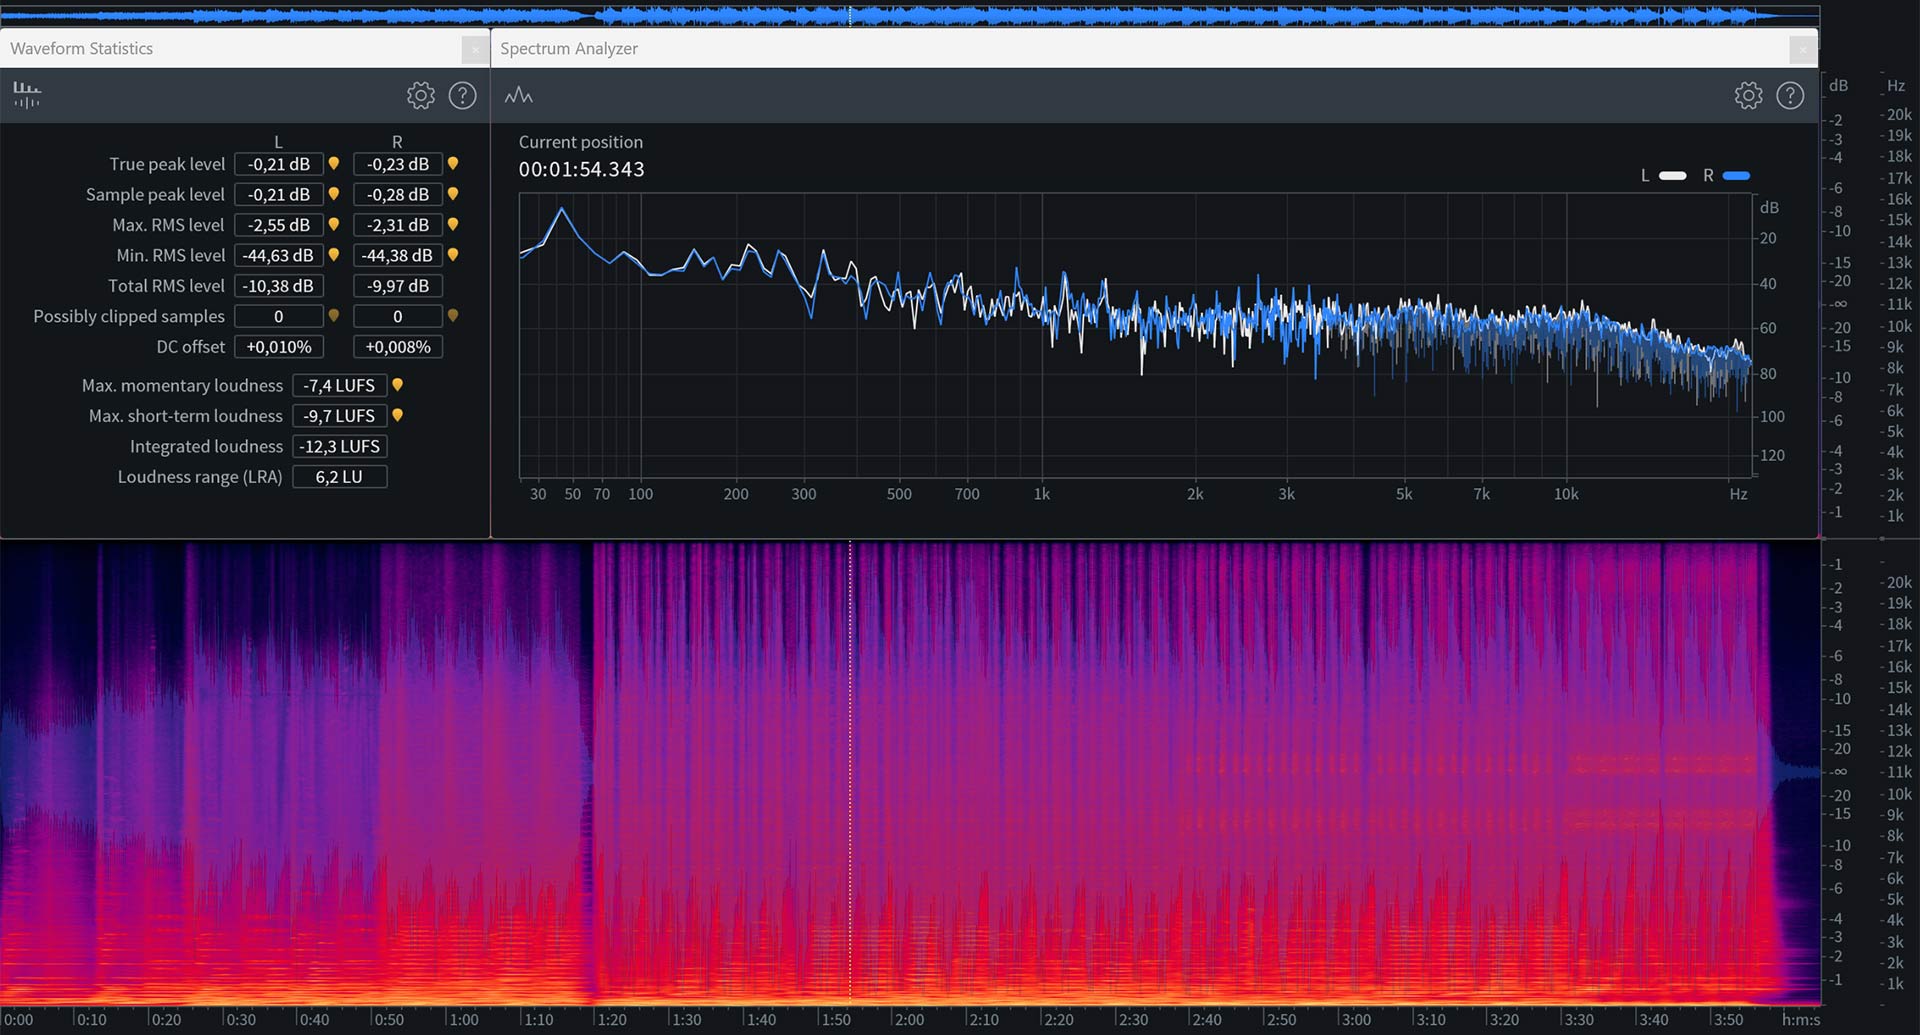Viewport: 1920px width, 1035px height.
Task: Click the spectrum curve icon in Spectrum Analyzer
Action: 518,95
